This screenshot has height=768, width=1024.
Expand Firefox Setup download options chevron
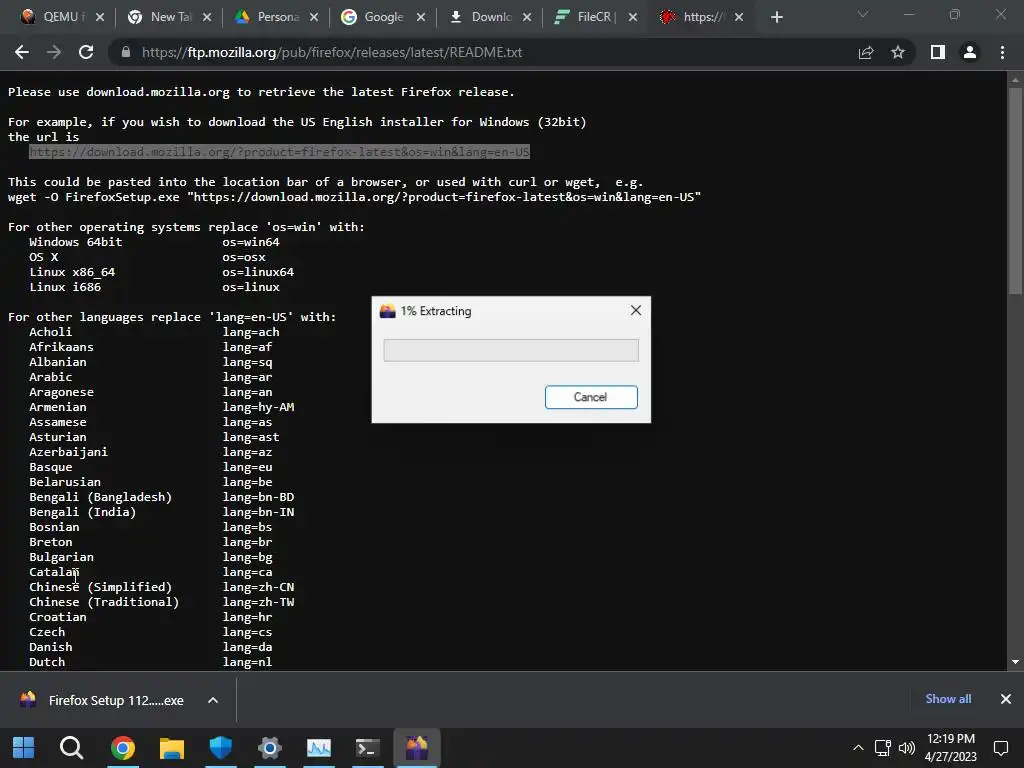click(213, 700)
